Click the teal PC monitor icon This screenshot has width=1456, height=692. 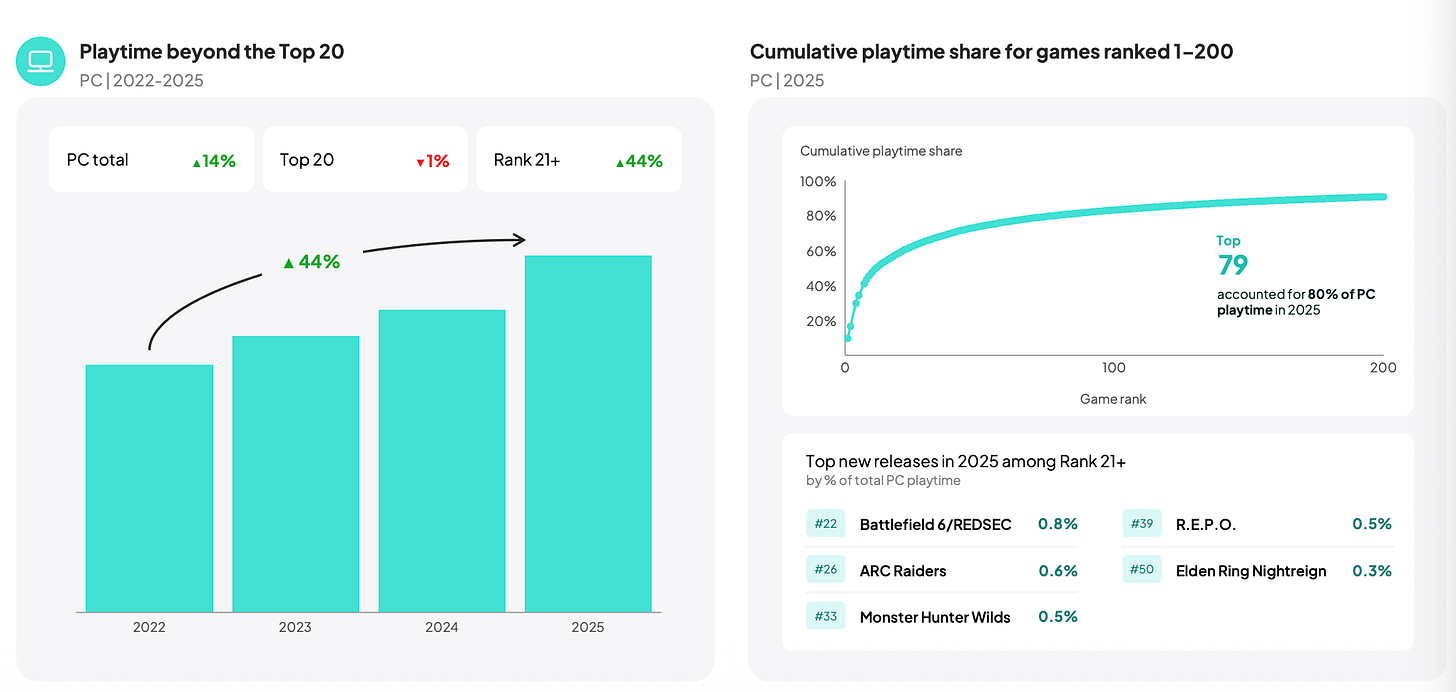coord(41,62)
